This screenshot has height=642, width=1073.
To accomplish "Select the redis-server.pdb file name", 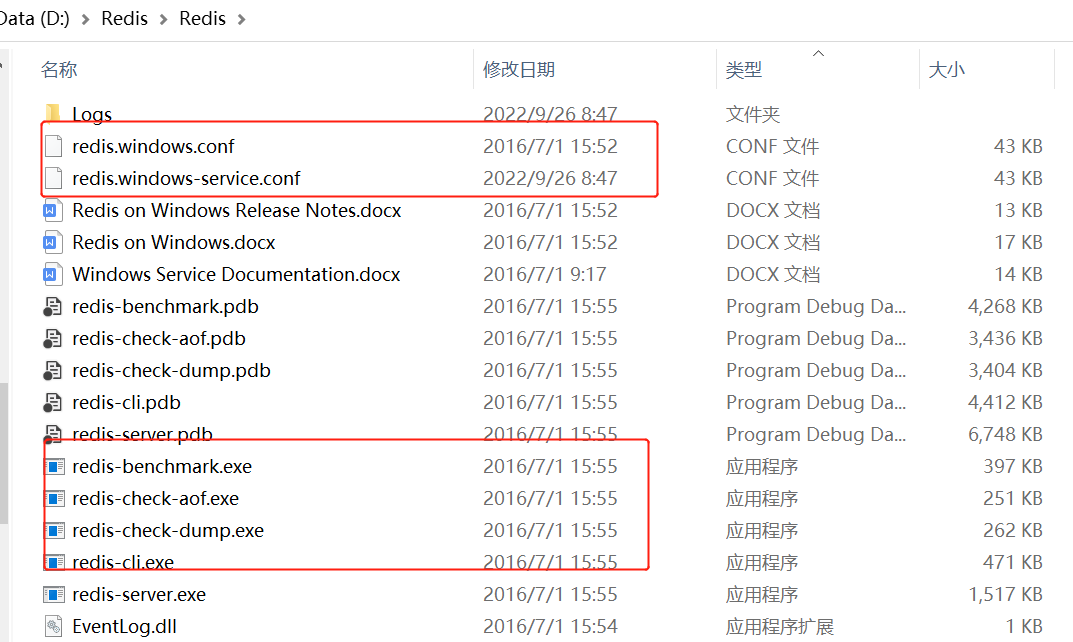I will (142, 434).
